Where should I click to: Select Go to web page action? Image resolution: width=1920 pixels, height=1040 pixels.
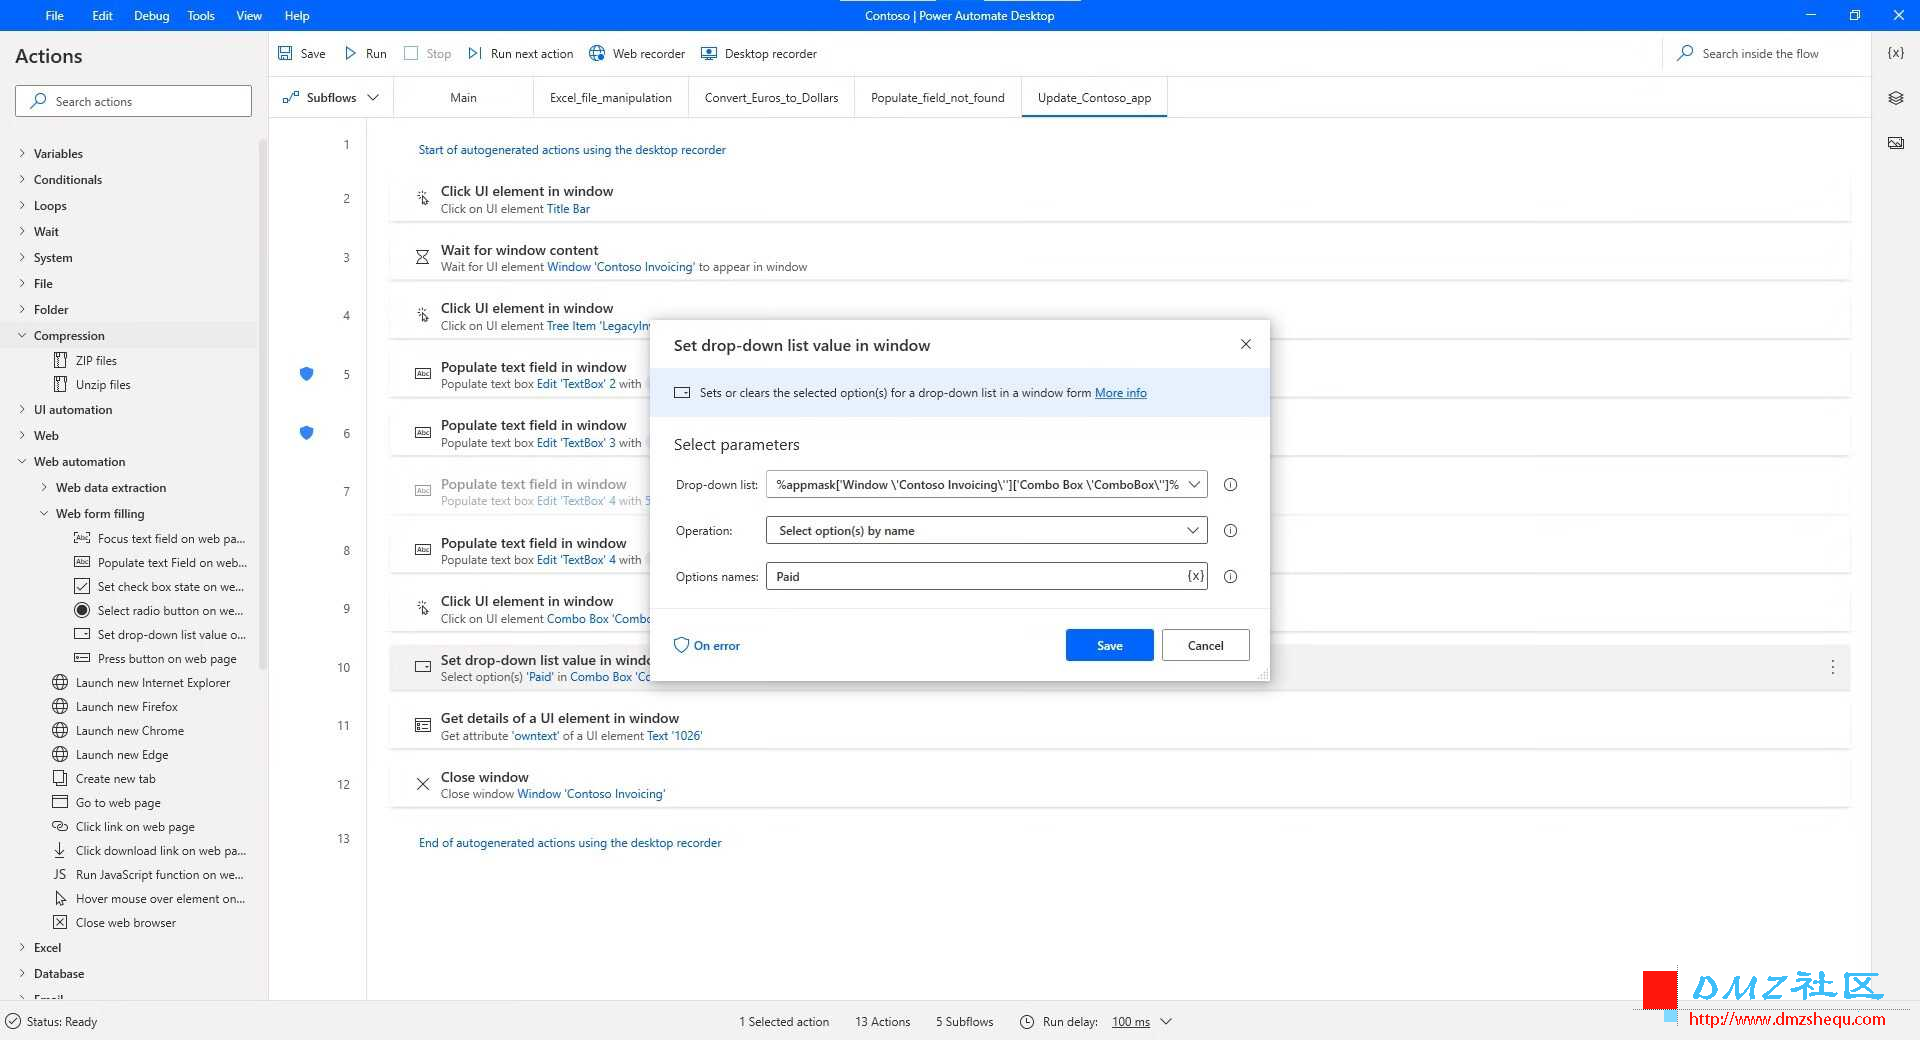coord(118,802)
